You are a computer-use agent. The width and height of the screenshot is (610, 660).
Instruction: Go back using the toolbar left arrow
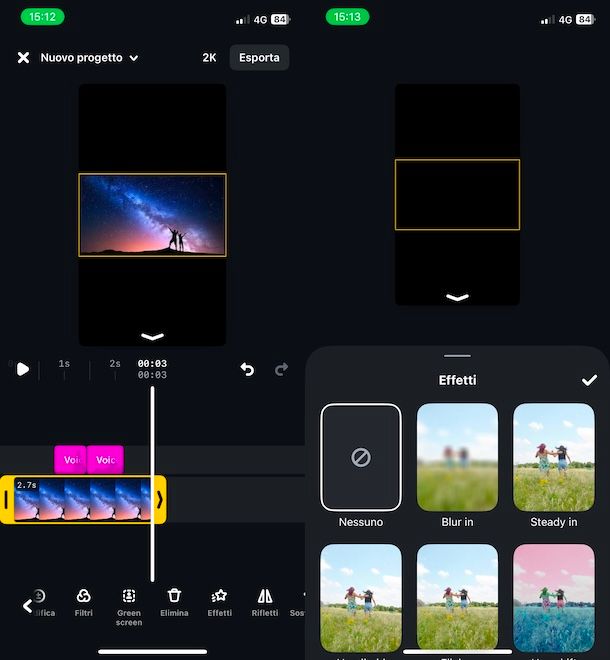pyautogui.click(x=27, y=606)
